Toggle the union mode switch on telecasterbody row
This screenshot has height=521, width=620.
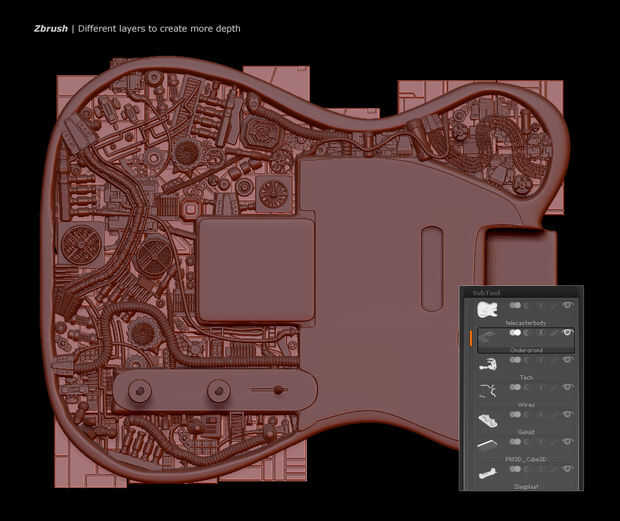click(x=515, y=306)
